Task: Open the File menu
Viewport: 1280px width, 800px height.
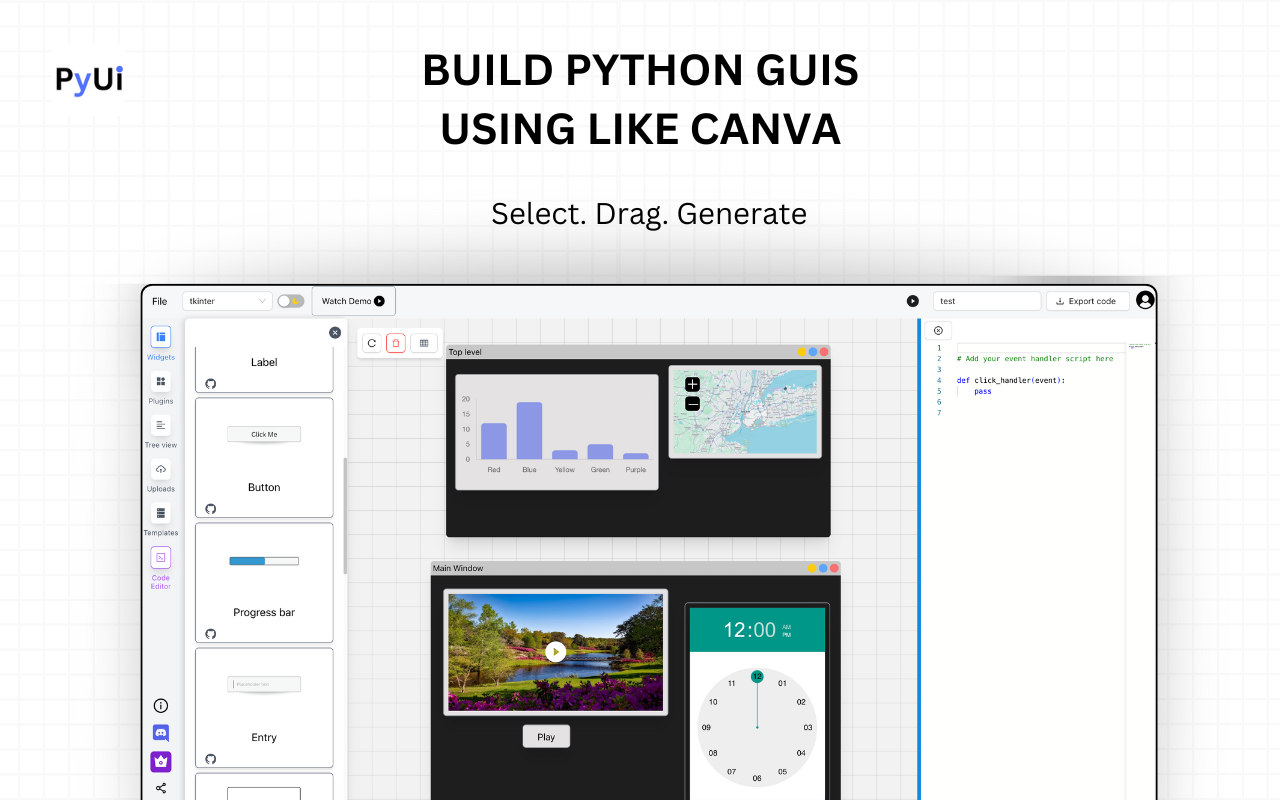Action: point(160,301)
